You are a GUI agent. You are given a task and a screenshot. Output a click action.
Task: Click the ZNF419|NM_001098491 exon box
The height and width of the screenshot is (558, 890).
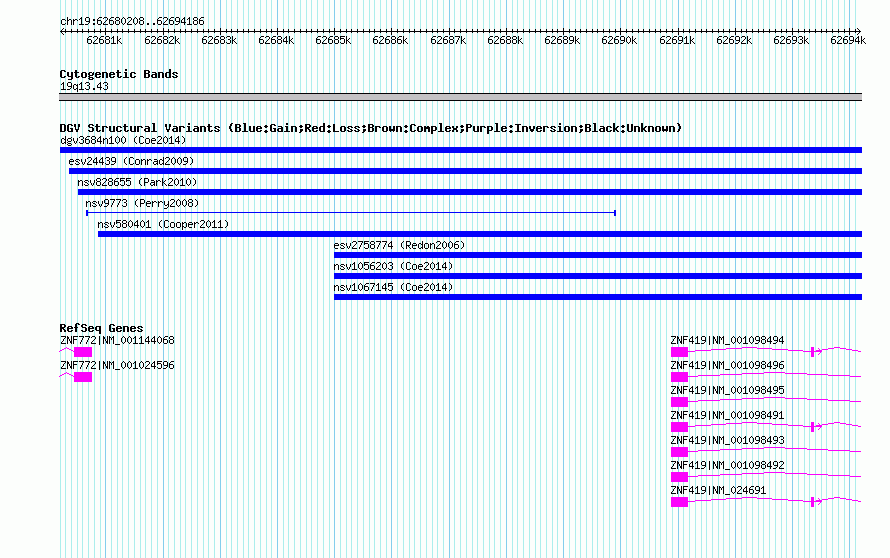point(679,427)
